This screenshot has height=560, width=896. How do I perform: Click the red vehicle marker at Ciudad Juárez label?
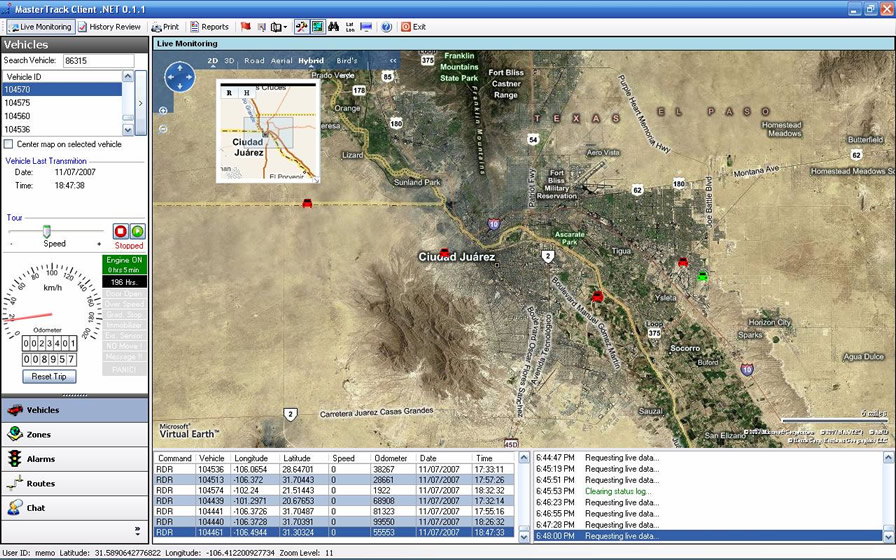coord(445,252)
